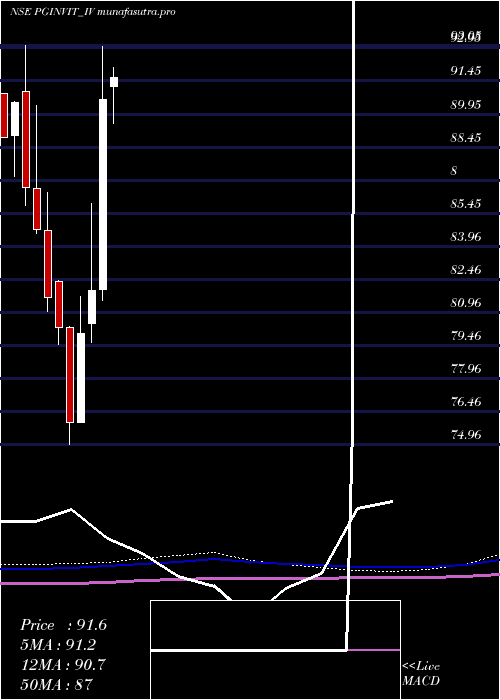
Task: Select the 85.45 price axis label
Action: pyautogui.click(x=466, y=204)
